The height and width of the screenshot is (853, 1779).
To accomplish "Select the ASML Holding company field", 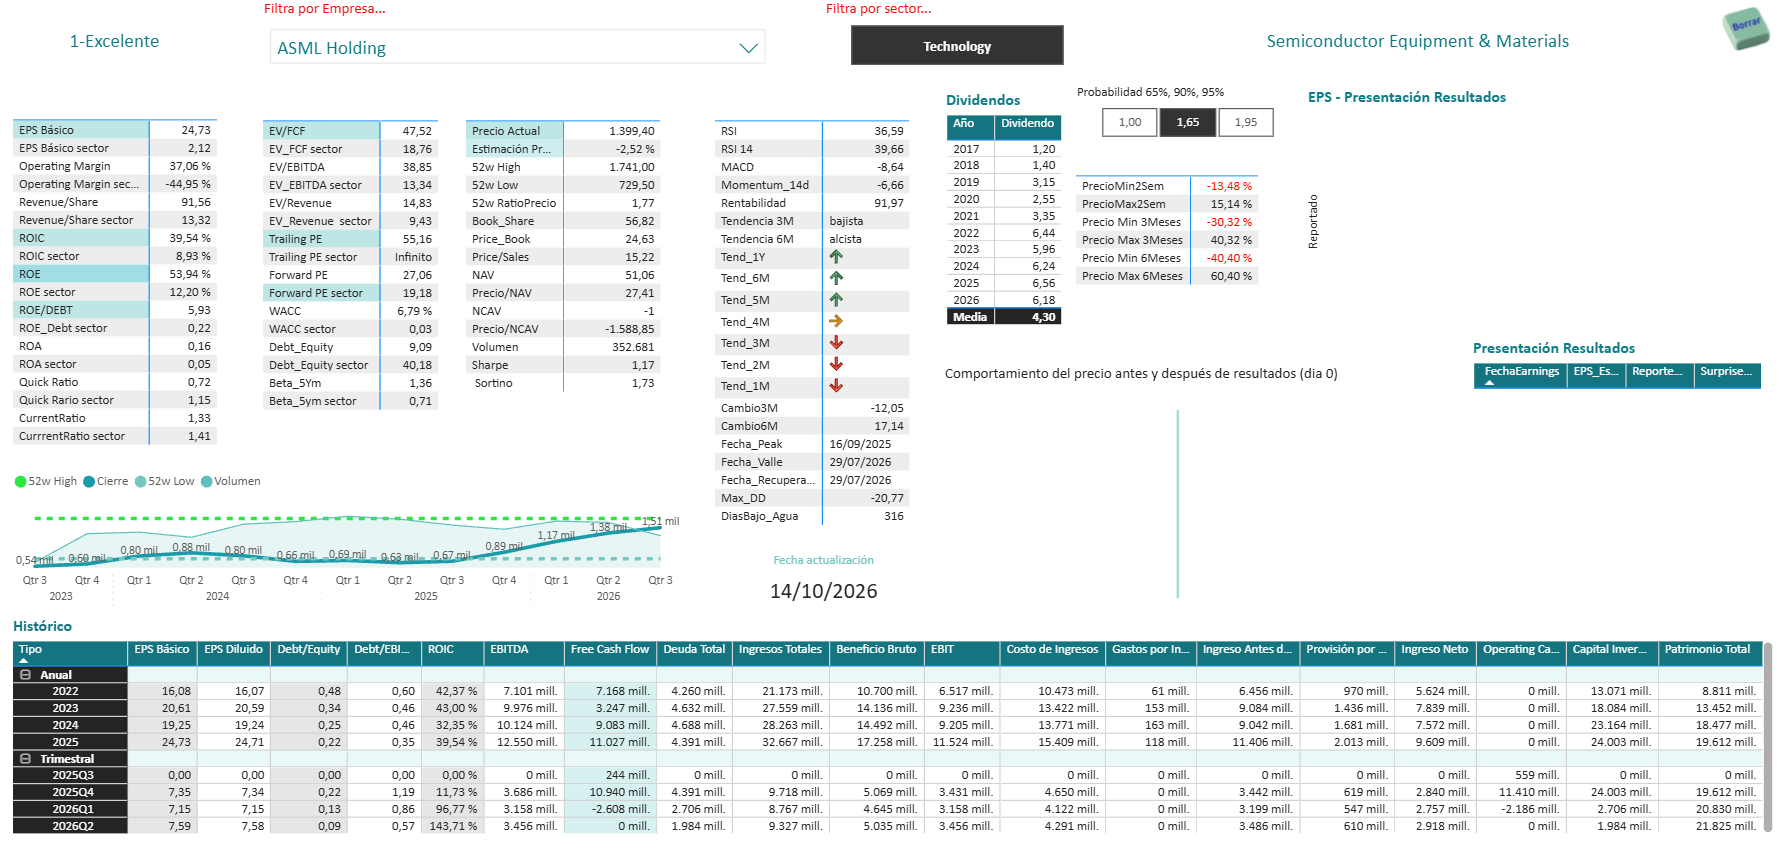I will 517,47.
